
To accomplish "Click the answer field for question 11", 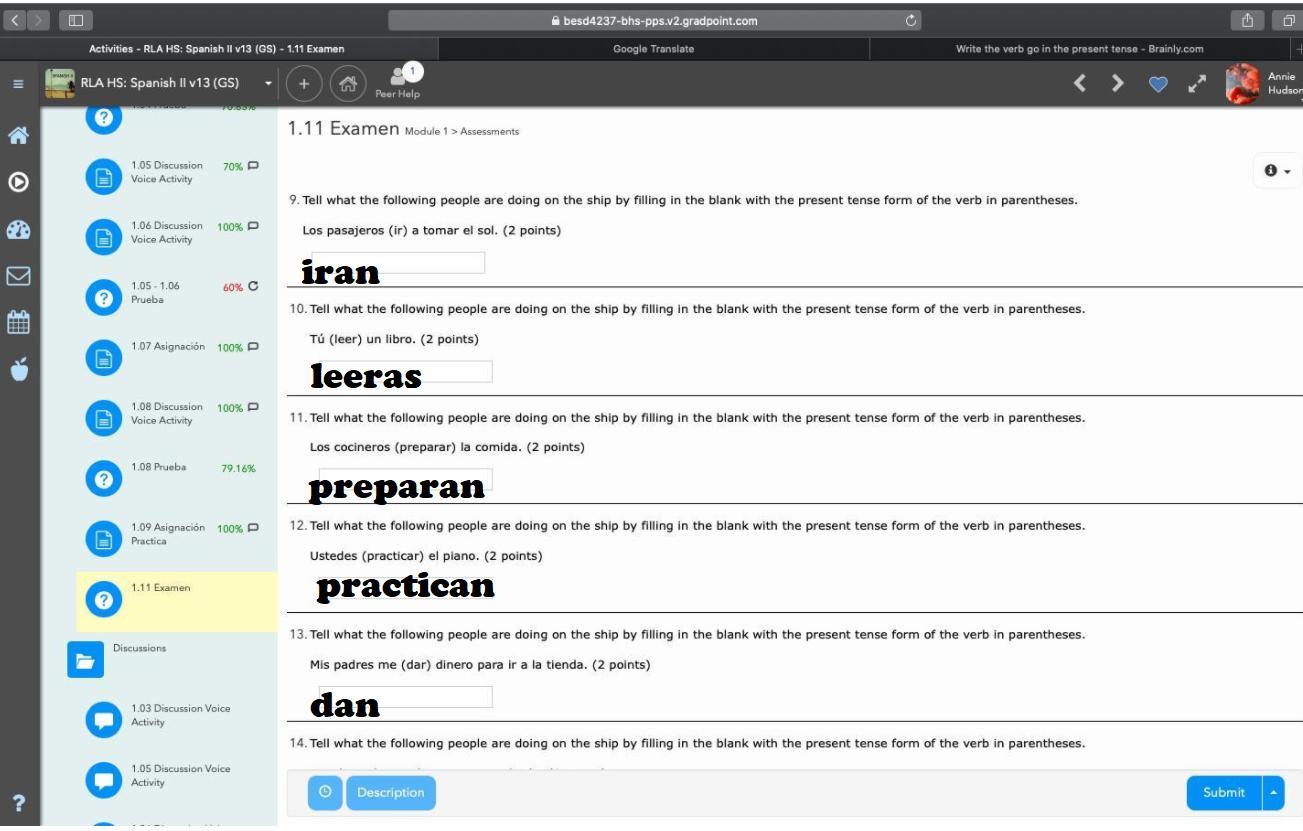I will point(405,480).
